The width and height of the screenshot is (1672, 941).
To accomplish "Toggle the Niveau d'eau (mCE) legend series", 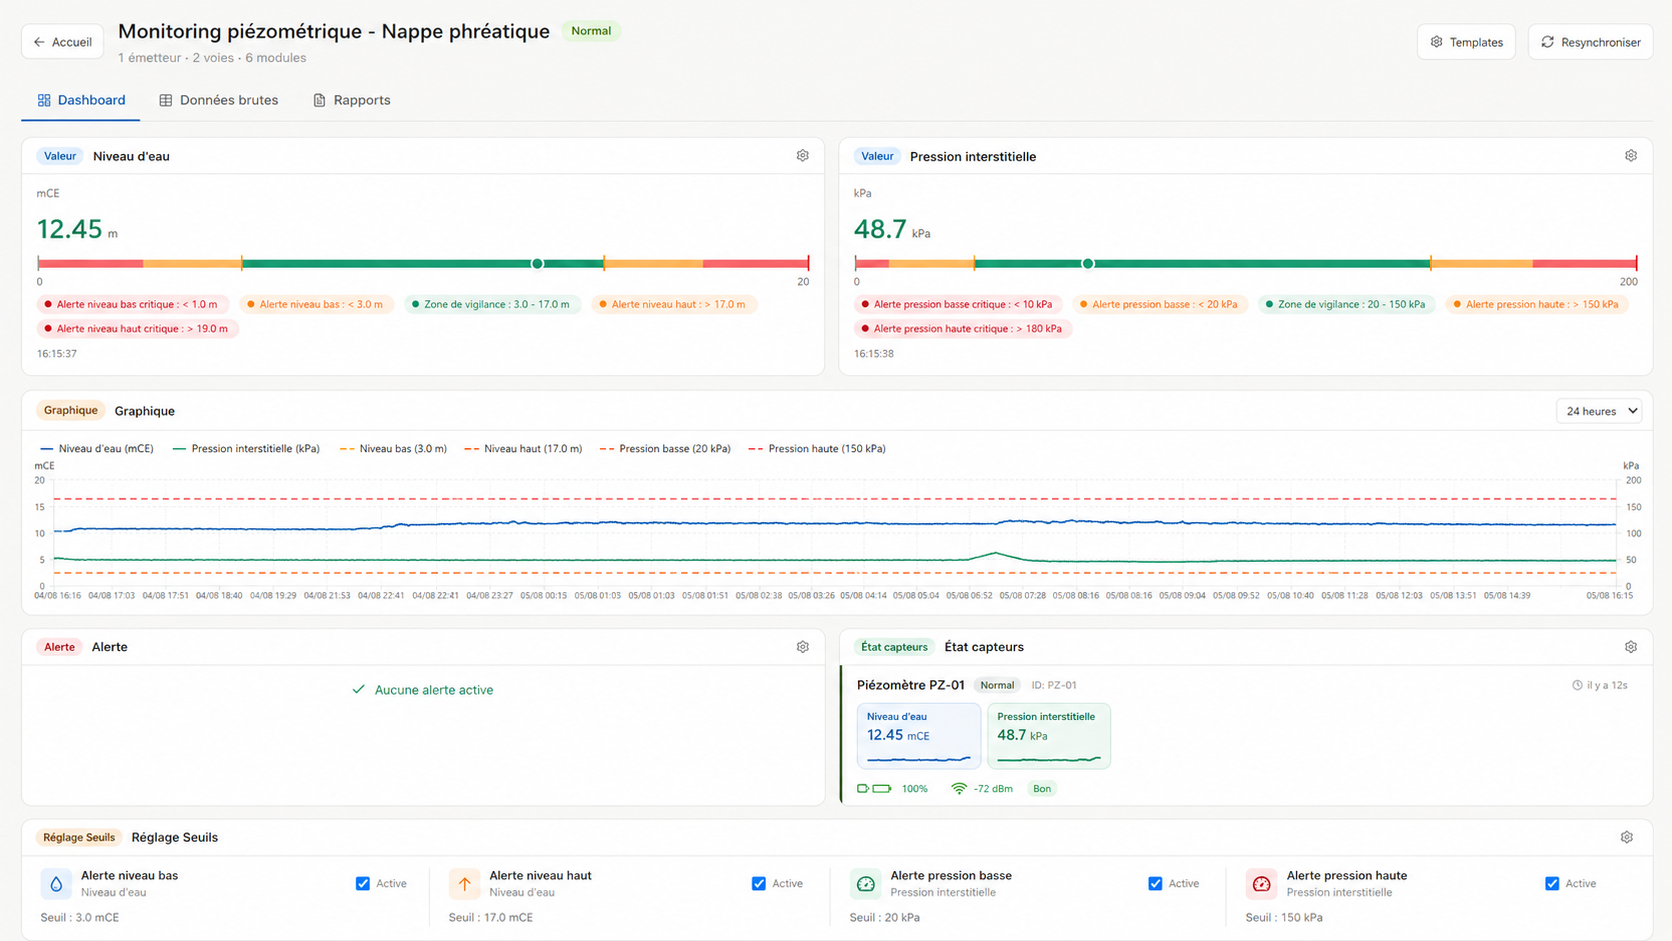I will tap(97, 449).
